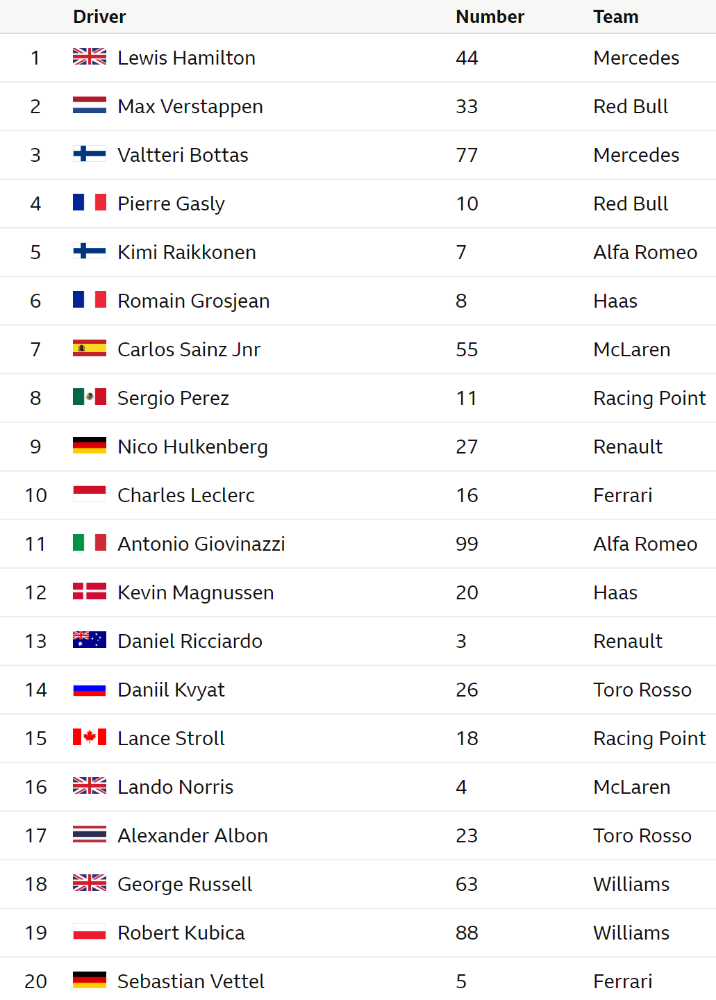Click the Canadian flag beside Lance Stroll

pos(89,737)
